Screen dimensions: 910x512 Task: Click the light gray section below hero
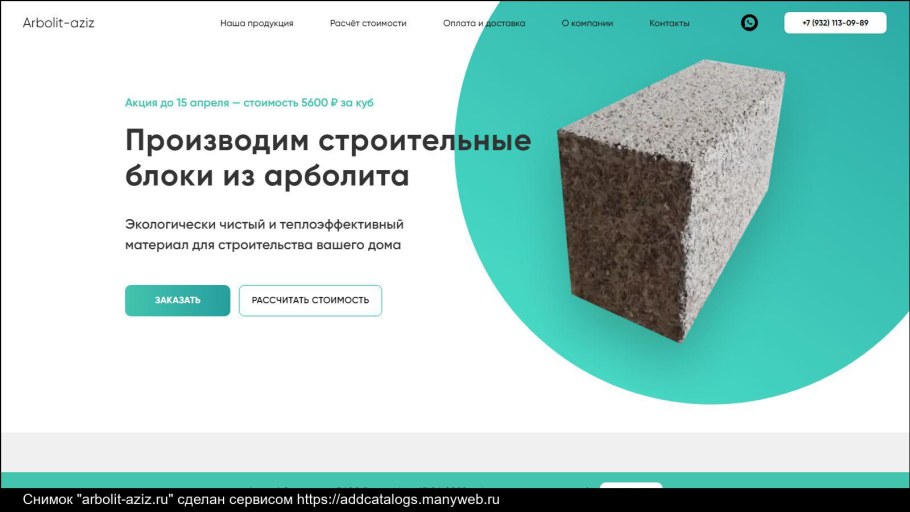tap(300, 451)
